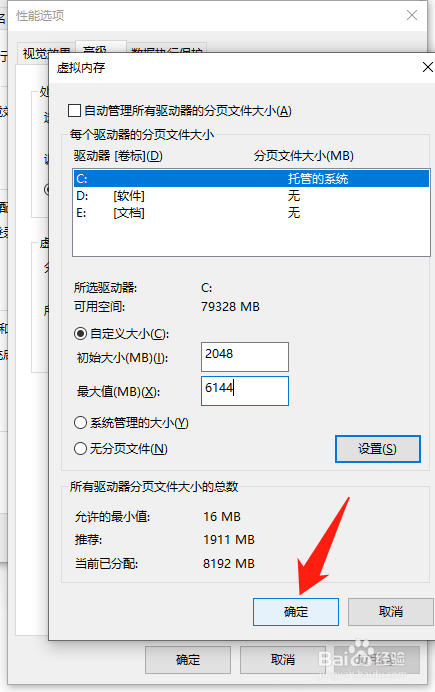Click the 1911 MB recommended value

[229, 540]
